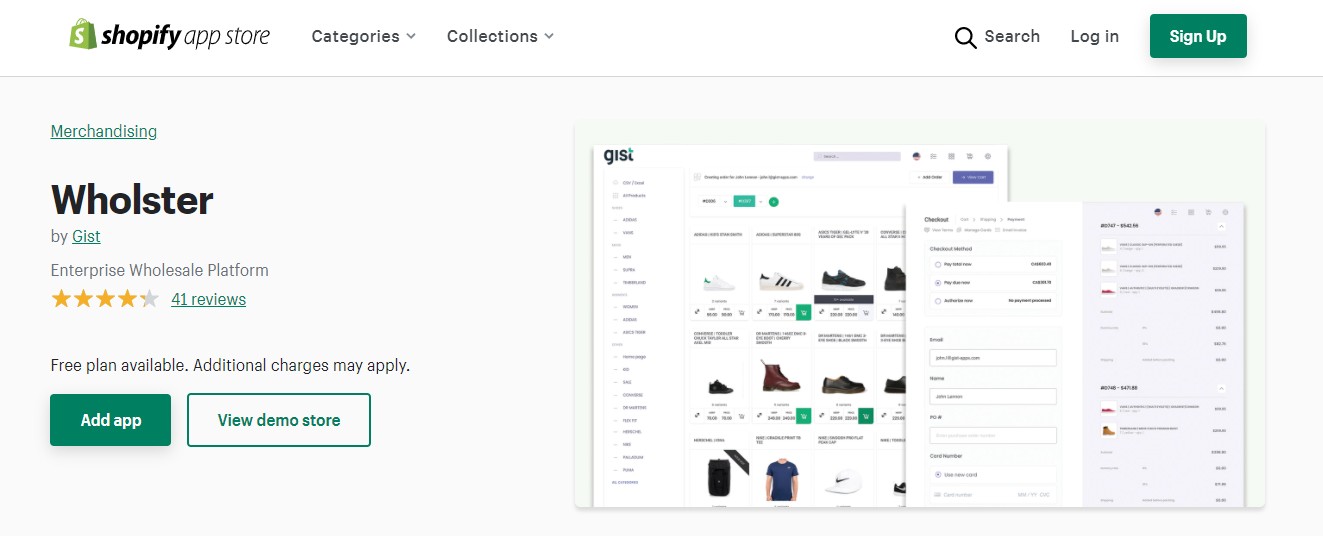This screenshot has width=1323, height=536.
Task: Click the View demo store button
Action: pyautogui.click(x=279, y=420)
